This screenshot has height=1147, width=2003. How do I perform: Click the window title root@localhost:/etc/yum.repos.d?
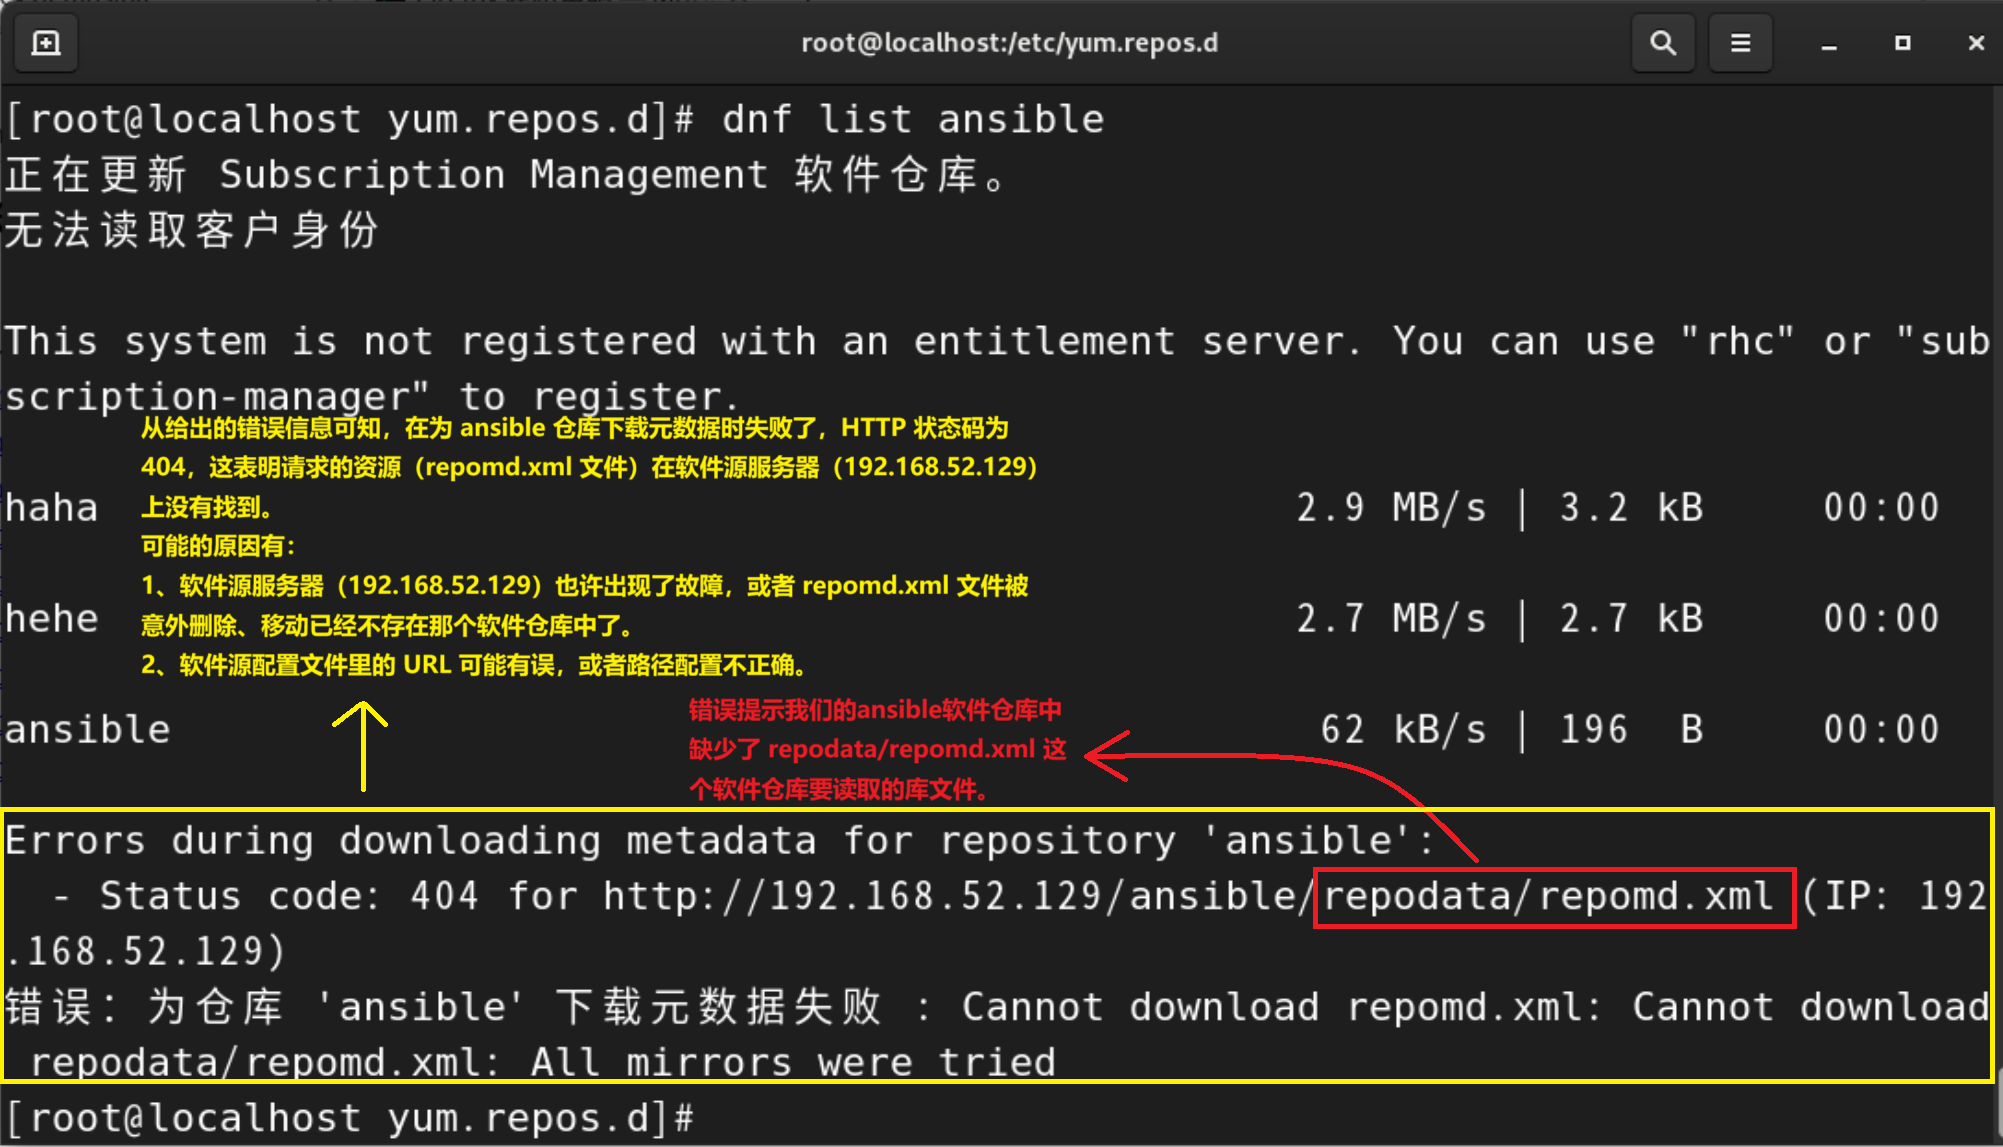click(1008, 43)
